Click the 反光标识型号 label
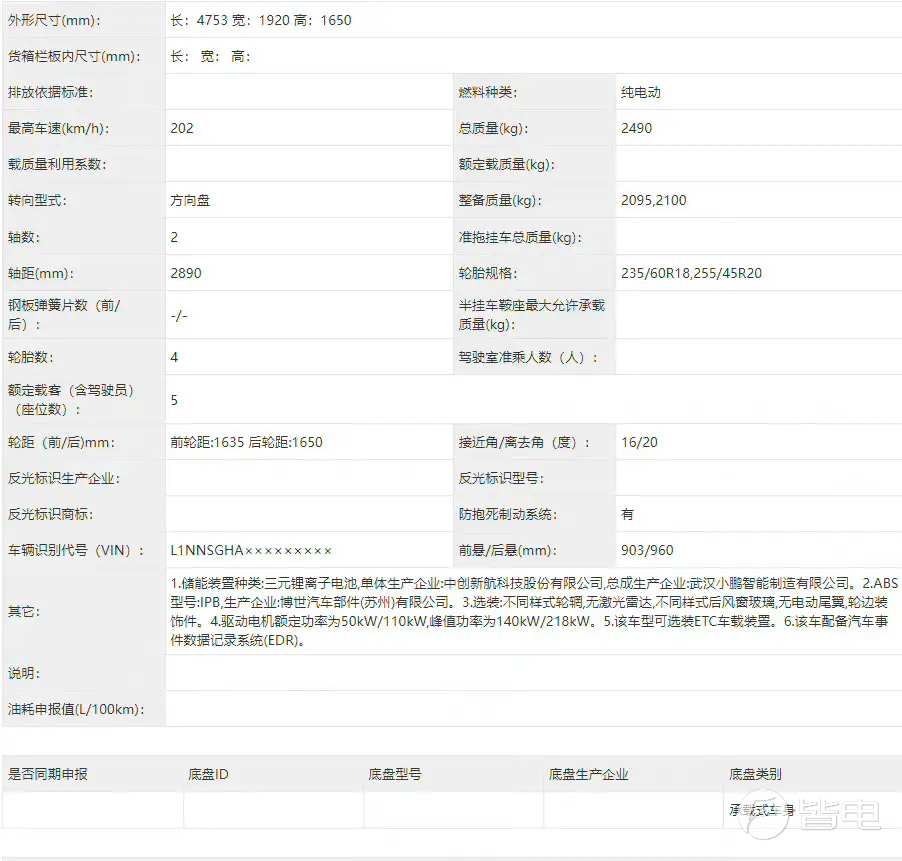Screen dimensions: 902x861 [x=500, y=479]
